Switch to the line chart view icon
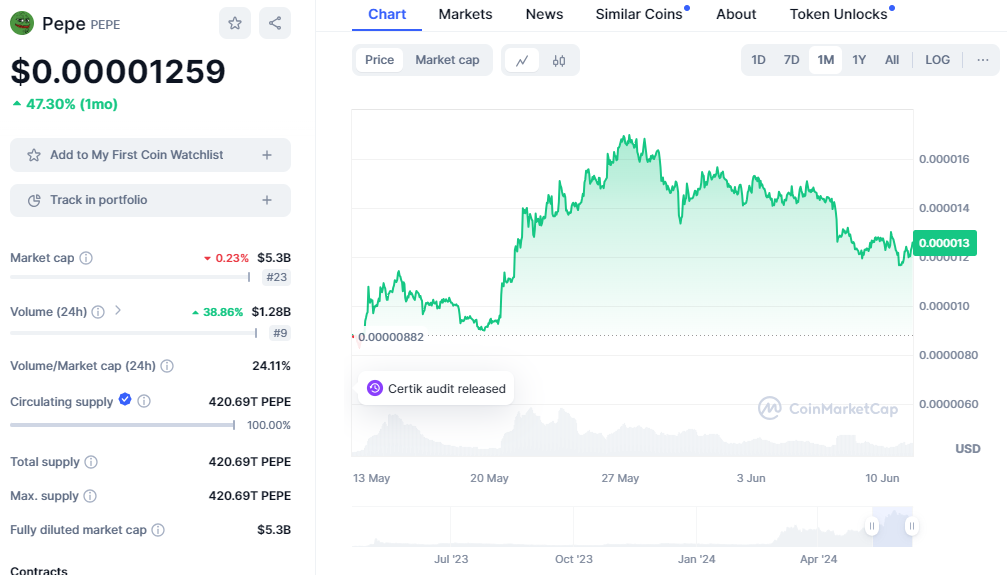Viewport: 1007px width, 575px height. tap(522, 60)
